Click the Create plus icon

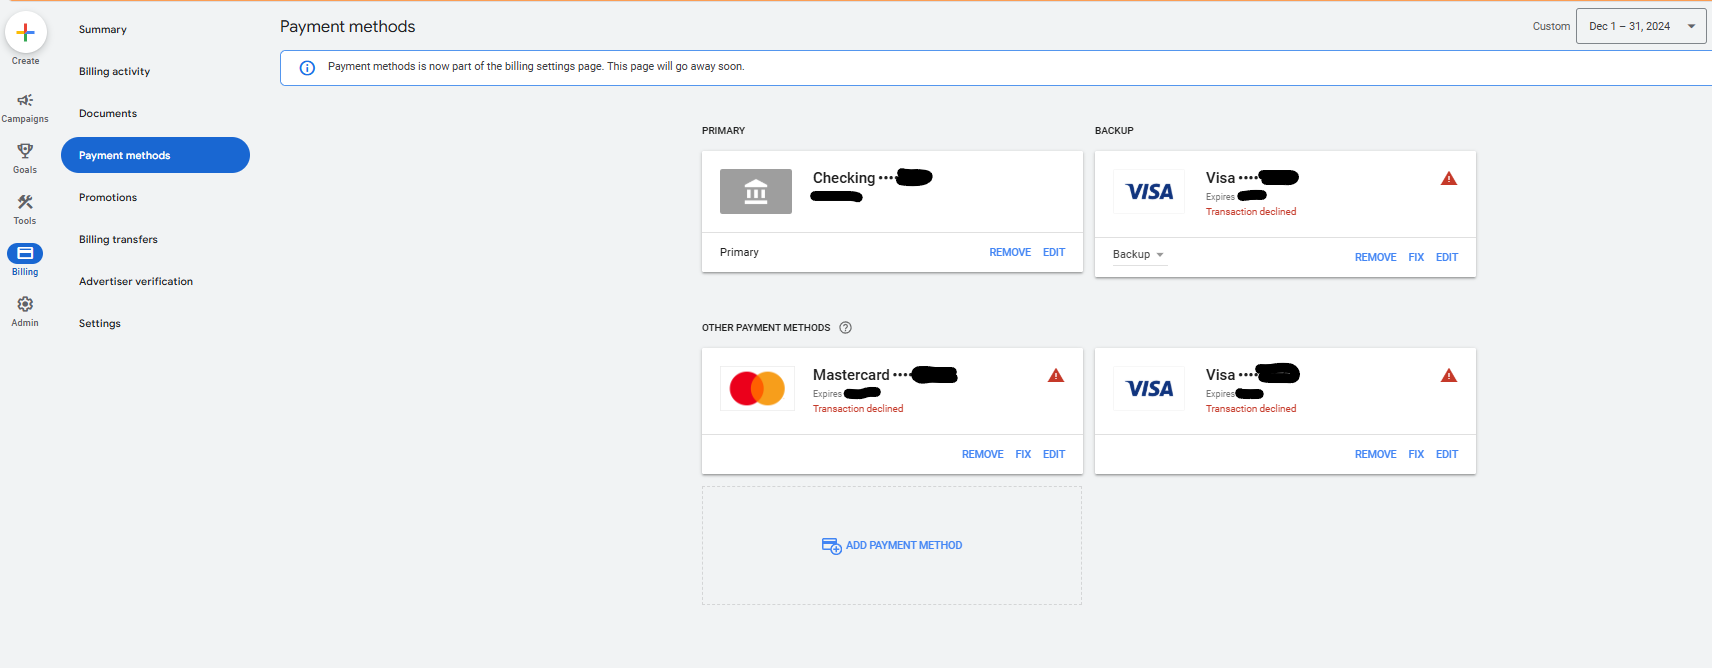[x=26, y=32]
